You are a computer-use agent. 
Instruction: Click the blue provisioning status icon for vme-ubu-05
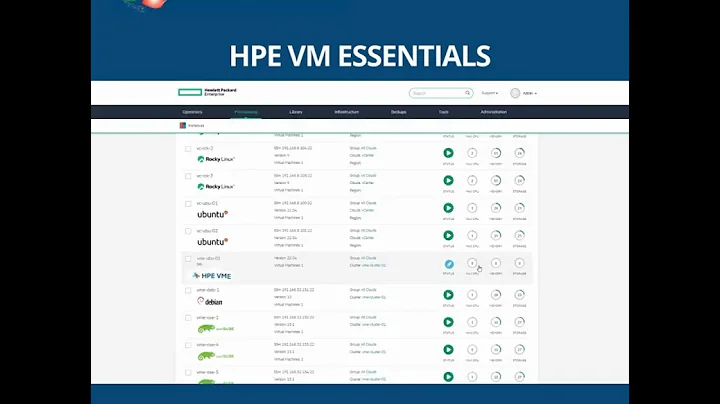pos(449,264)
